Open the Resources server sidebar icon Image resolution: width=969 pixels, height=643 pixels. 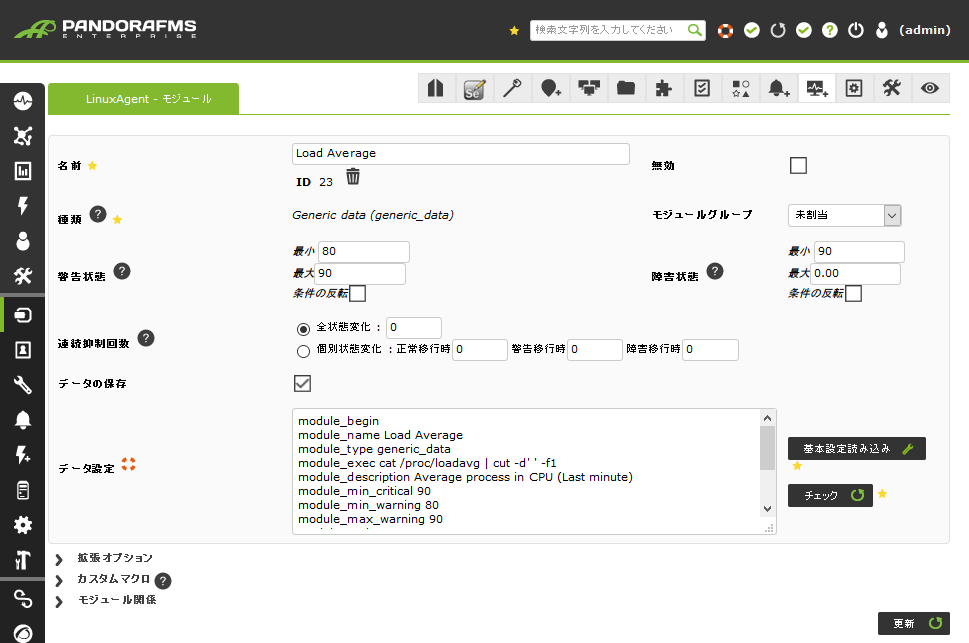(23, 315)
